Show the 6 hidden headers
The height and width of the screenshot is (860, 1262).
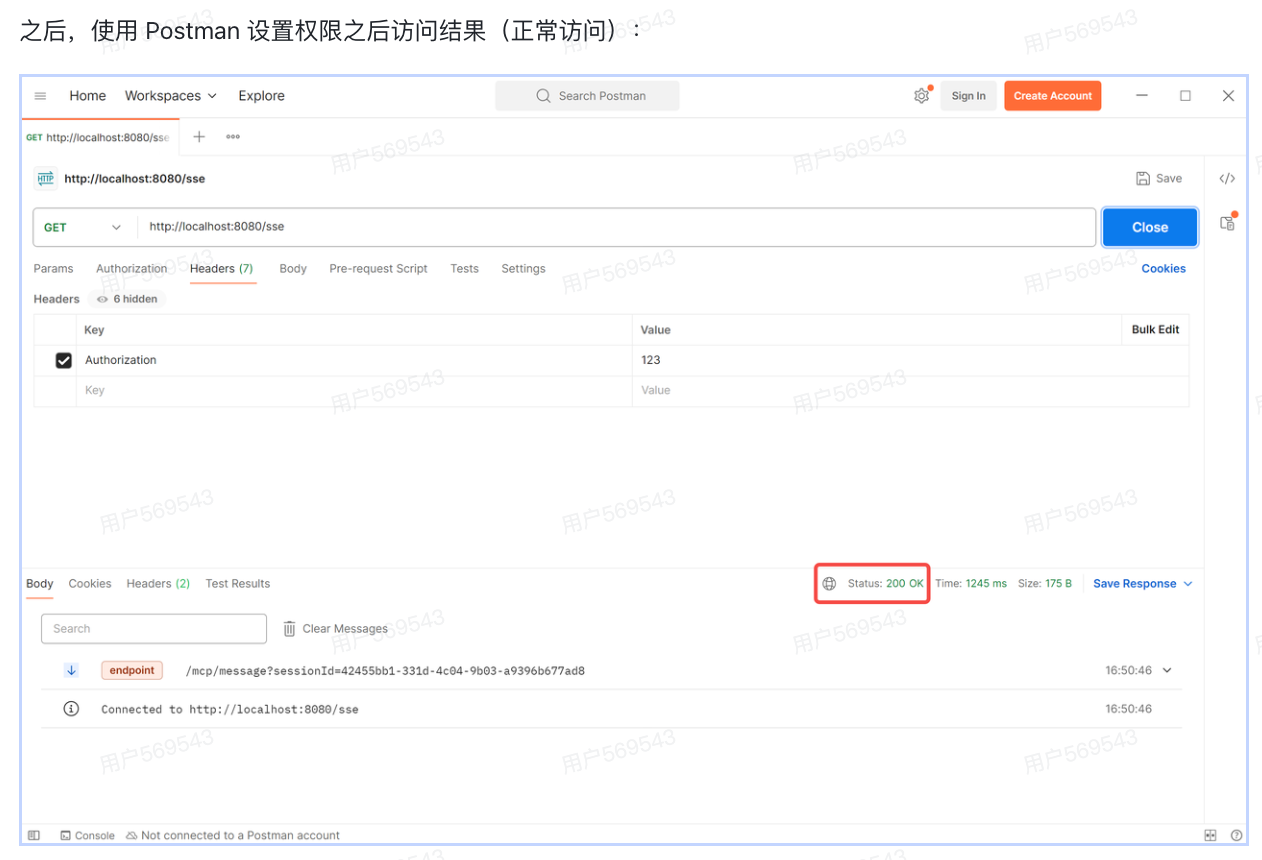(x=127, y=299)
